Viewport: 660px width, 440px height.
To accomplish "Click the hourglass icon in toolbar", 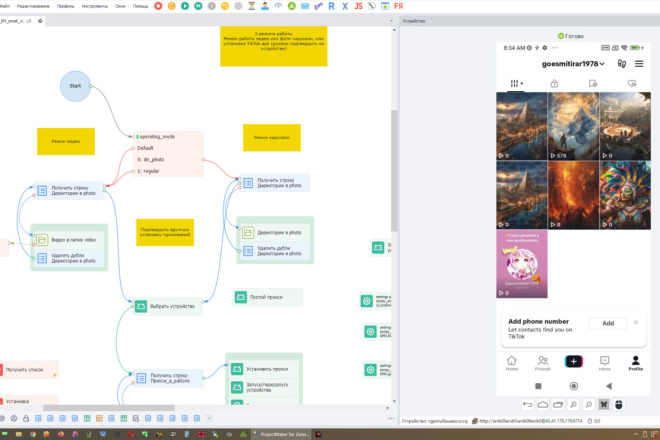I will click(252, 6).
